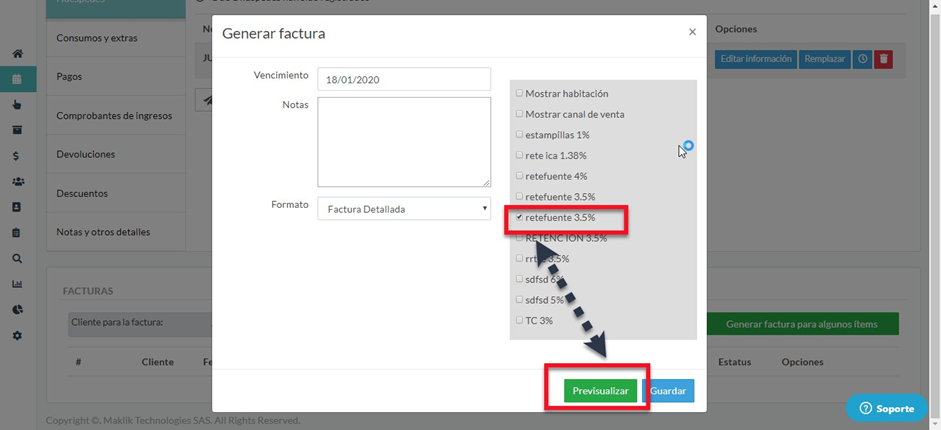Open the users group sidebar icon
The height and width of the screenshot is (430, 941).
tap(17, 182)
